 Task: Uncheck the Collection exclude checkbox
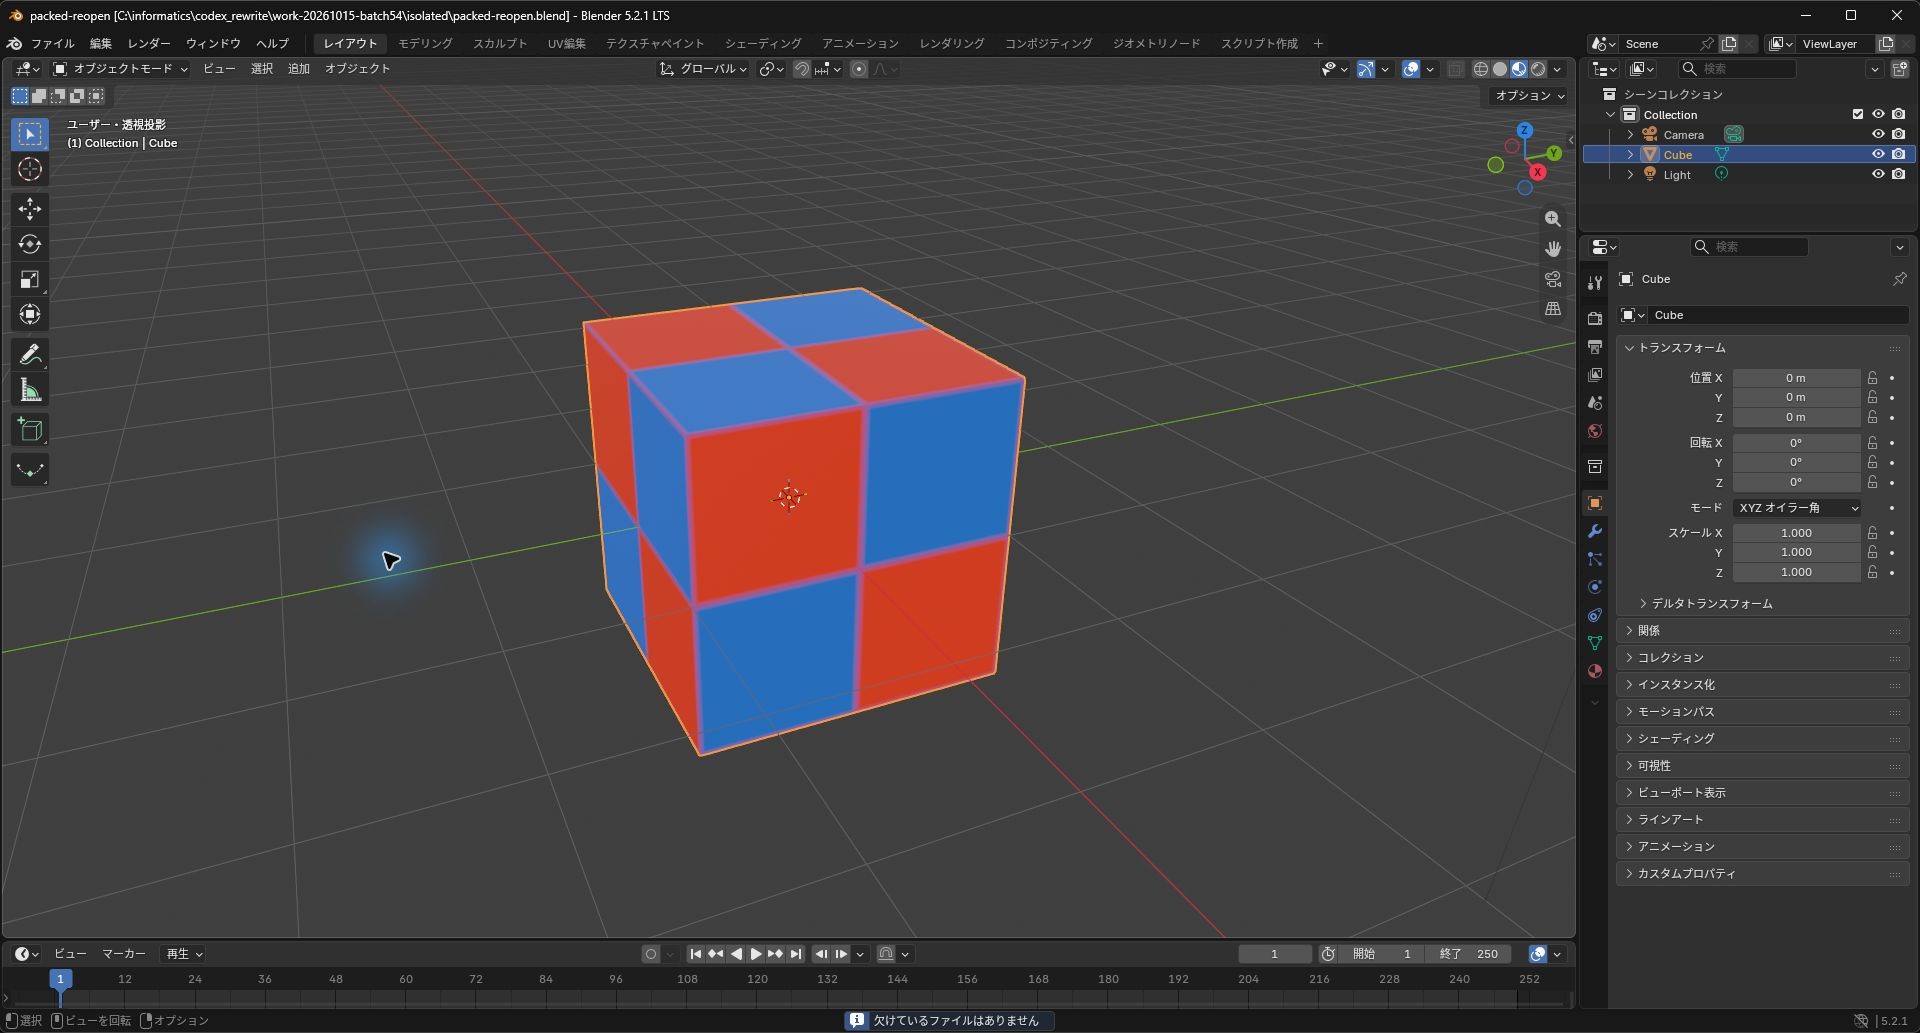pos(1858,114)
